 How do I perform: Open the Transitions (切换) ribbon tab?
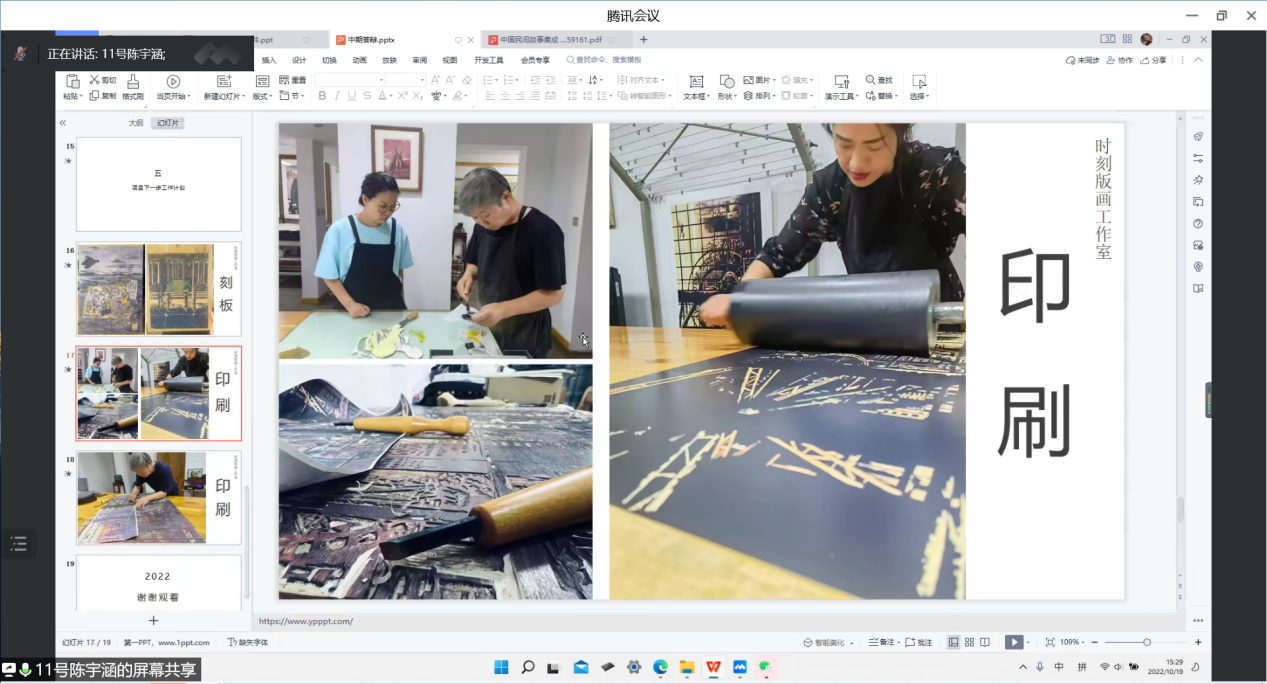[329, 60]
